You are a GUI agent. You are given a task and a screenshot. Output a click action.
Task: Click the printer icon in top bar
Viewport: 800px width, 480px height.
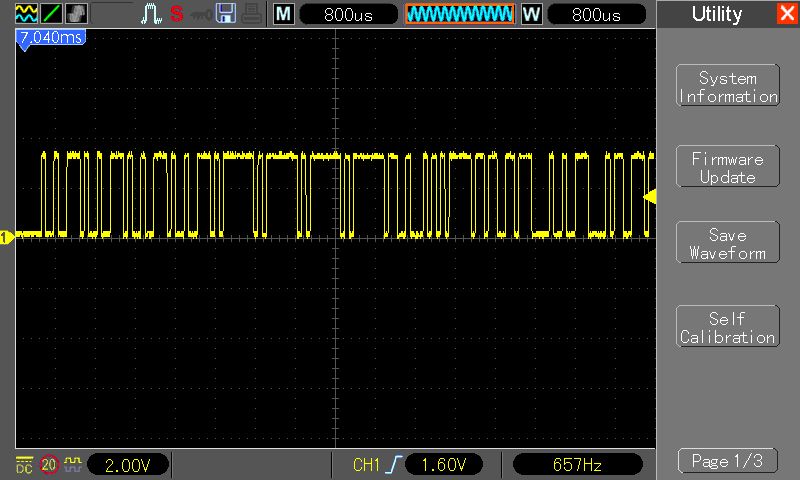(x=252, y=14)
